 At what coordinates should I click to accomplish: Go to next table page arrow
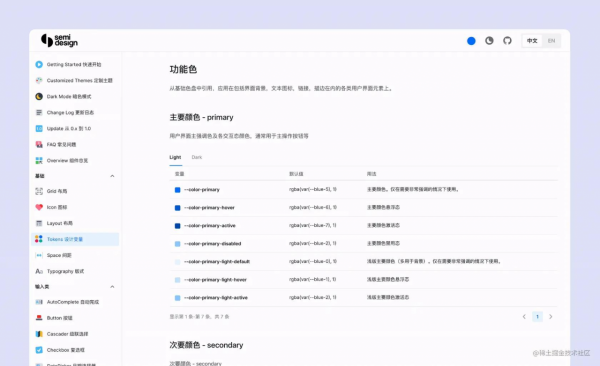point(551,317)
